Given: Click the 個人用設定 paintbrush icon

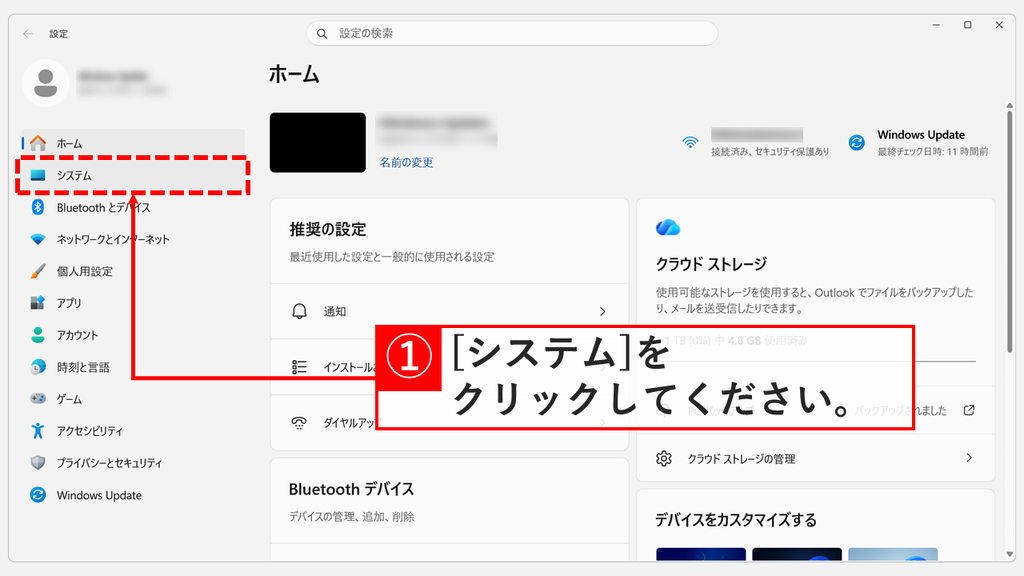Looking at the screenshot, I should (38, 271).
